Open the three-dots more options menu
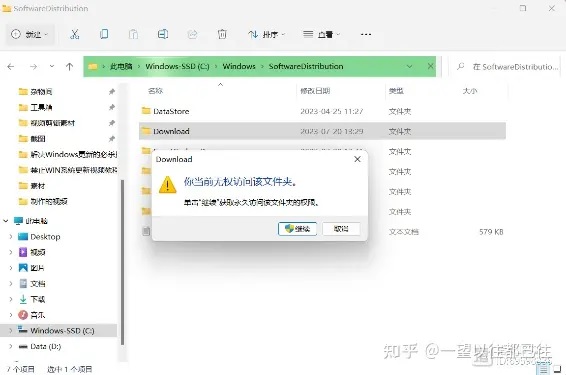Screen dimensions: 566x375 point(366,34)
